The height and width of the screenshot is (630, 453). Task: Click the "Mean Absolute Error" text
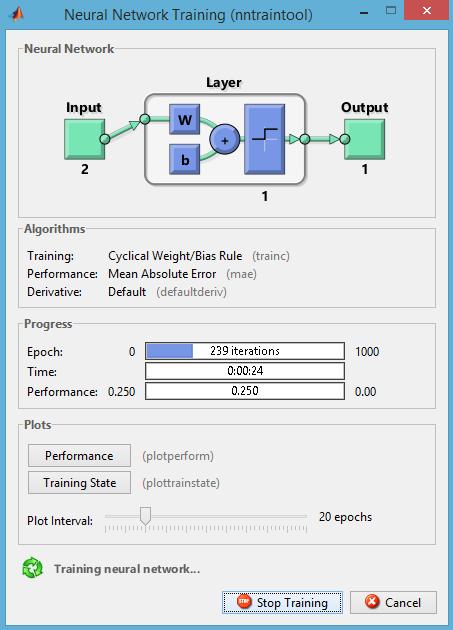162,274
